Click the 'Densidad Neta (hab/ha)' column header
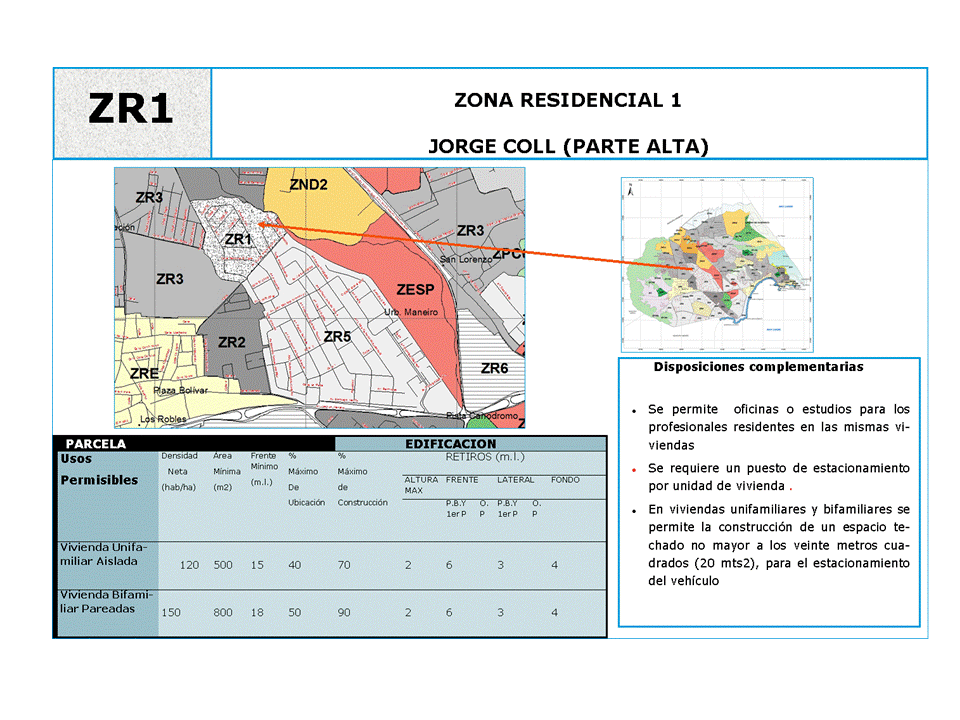Viewport: 960px width, 720px height. [x=179, y=471]
